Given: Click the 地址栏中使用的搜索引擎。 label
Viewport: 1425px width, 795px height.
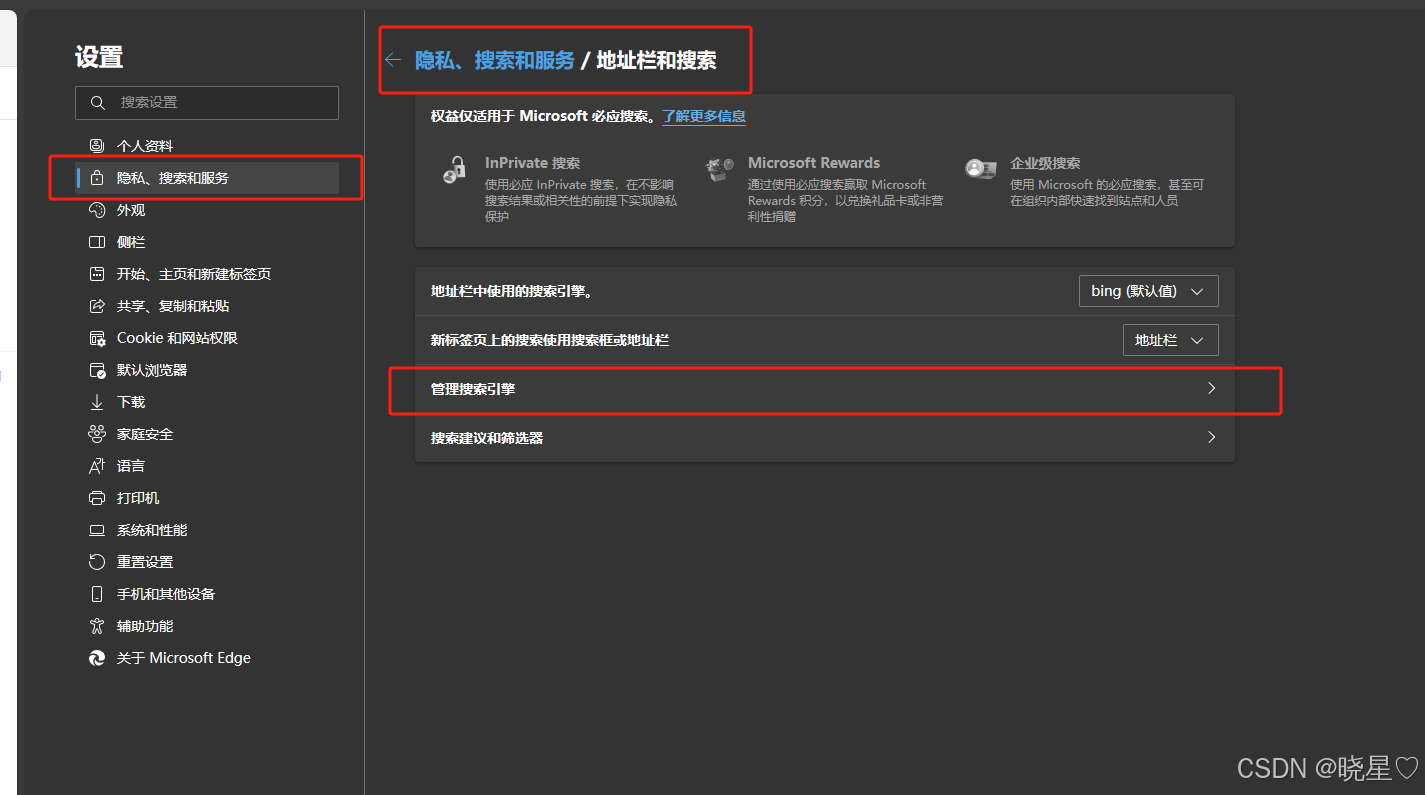Looking at the screenshot, I should click(x=512, y=292).
